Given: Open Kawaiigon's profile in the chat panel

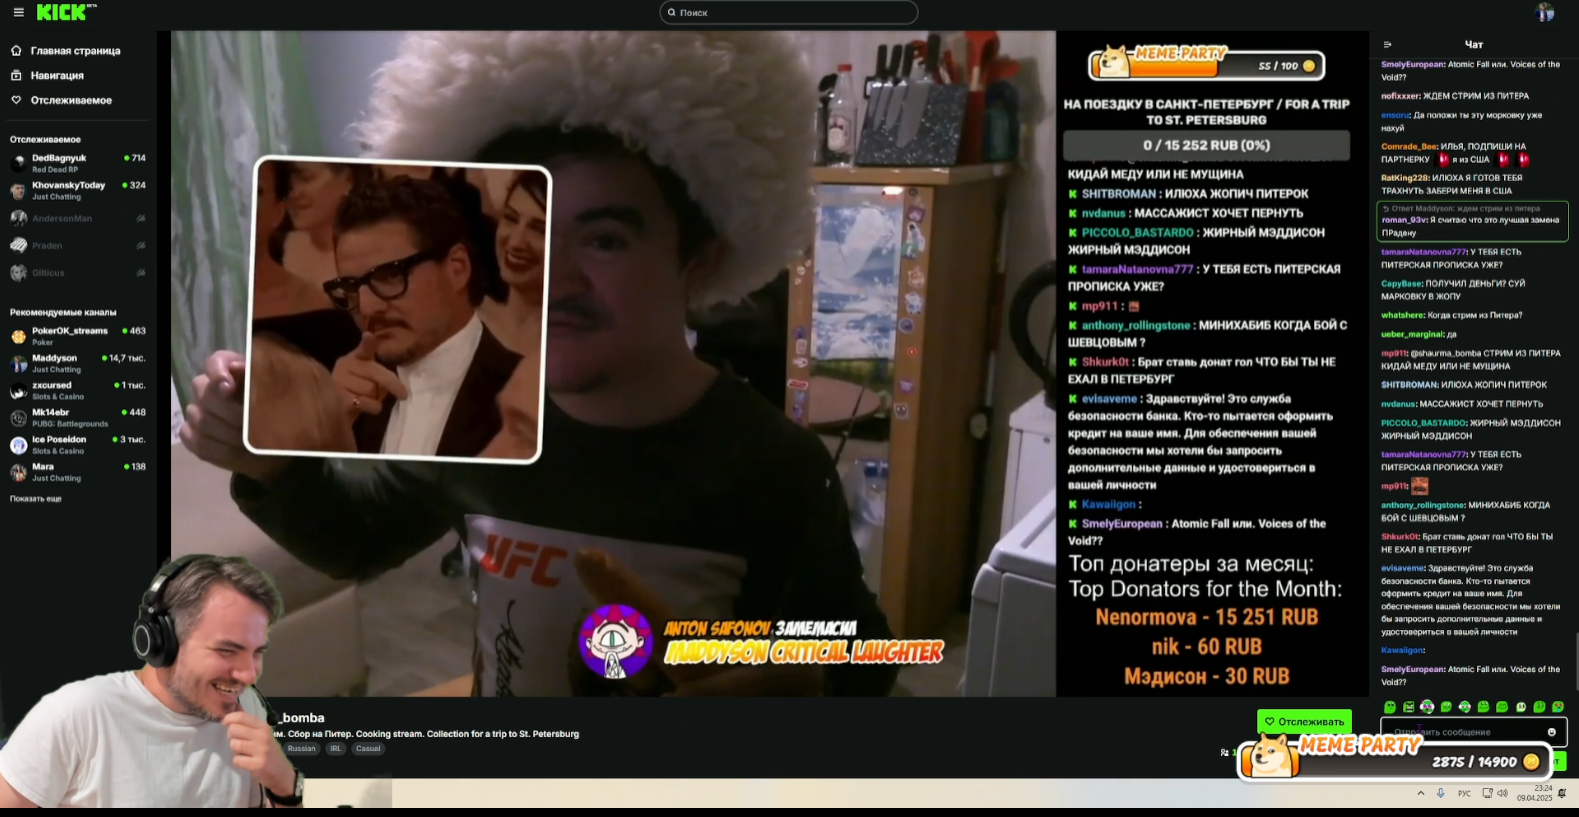Looking at the screenshot, I should pyautogui.click(x=1402, y=650).
